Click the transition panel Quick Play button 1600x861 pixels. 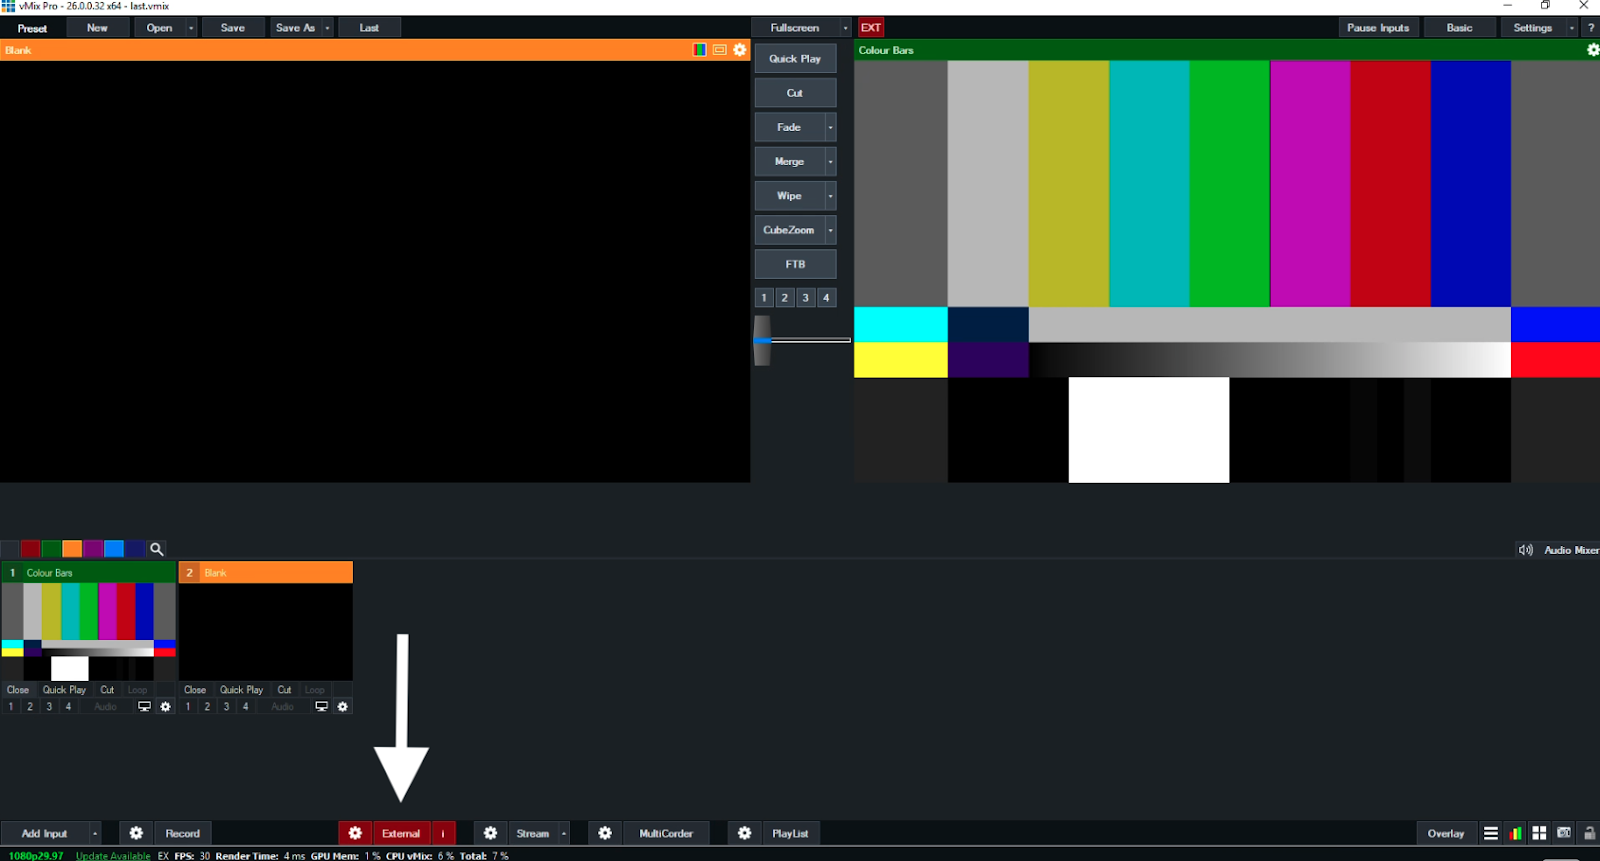coord(795,59)
